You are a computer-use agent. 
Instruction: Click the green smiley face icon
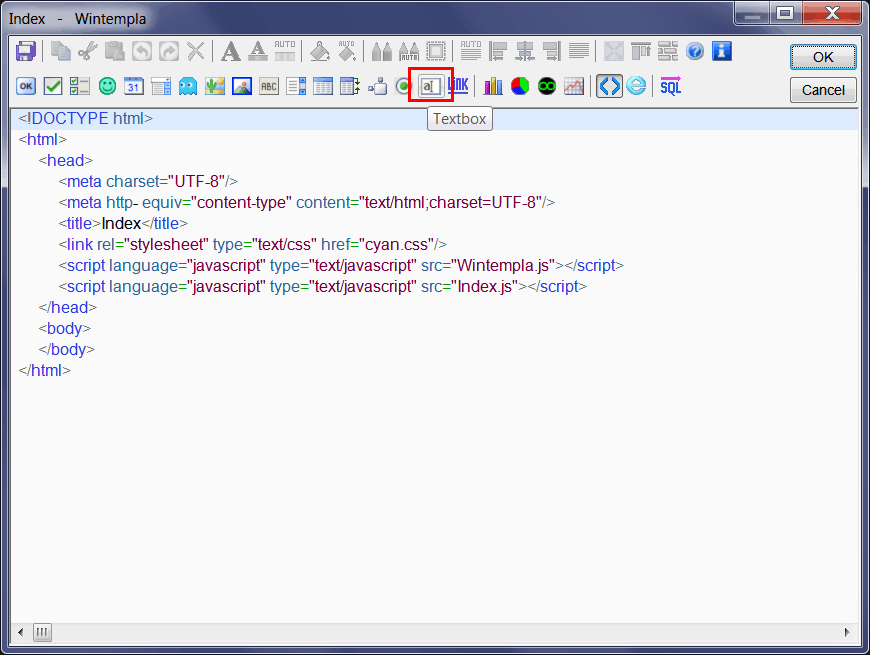pyautogui.click(x=107, y=87)
